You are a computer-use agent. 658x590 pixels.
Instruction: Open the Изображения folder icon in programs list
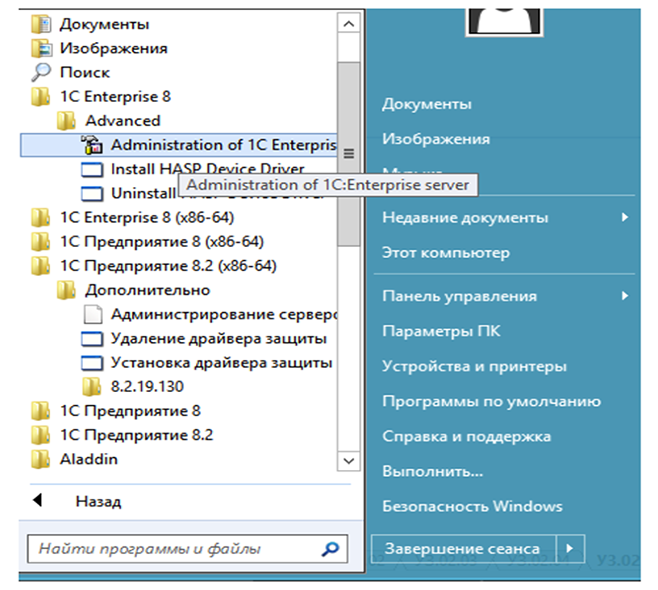pos(41,48)
